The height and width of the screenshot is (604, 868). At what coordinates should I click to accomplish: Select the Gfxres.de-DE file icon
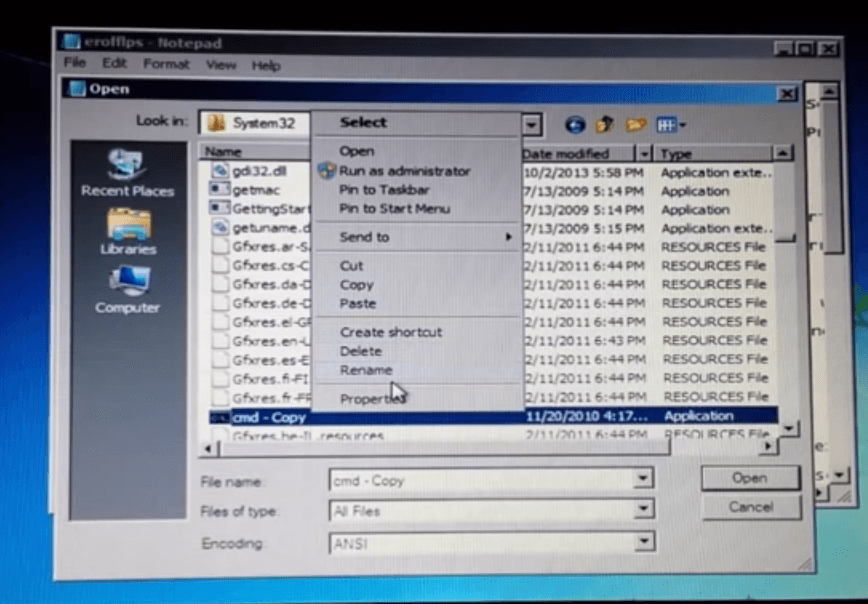[221, 303]
